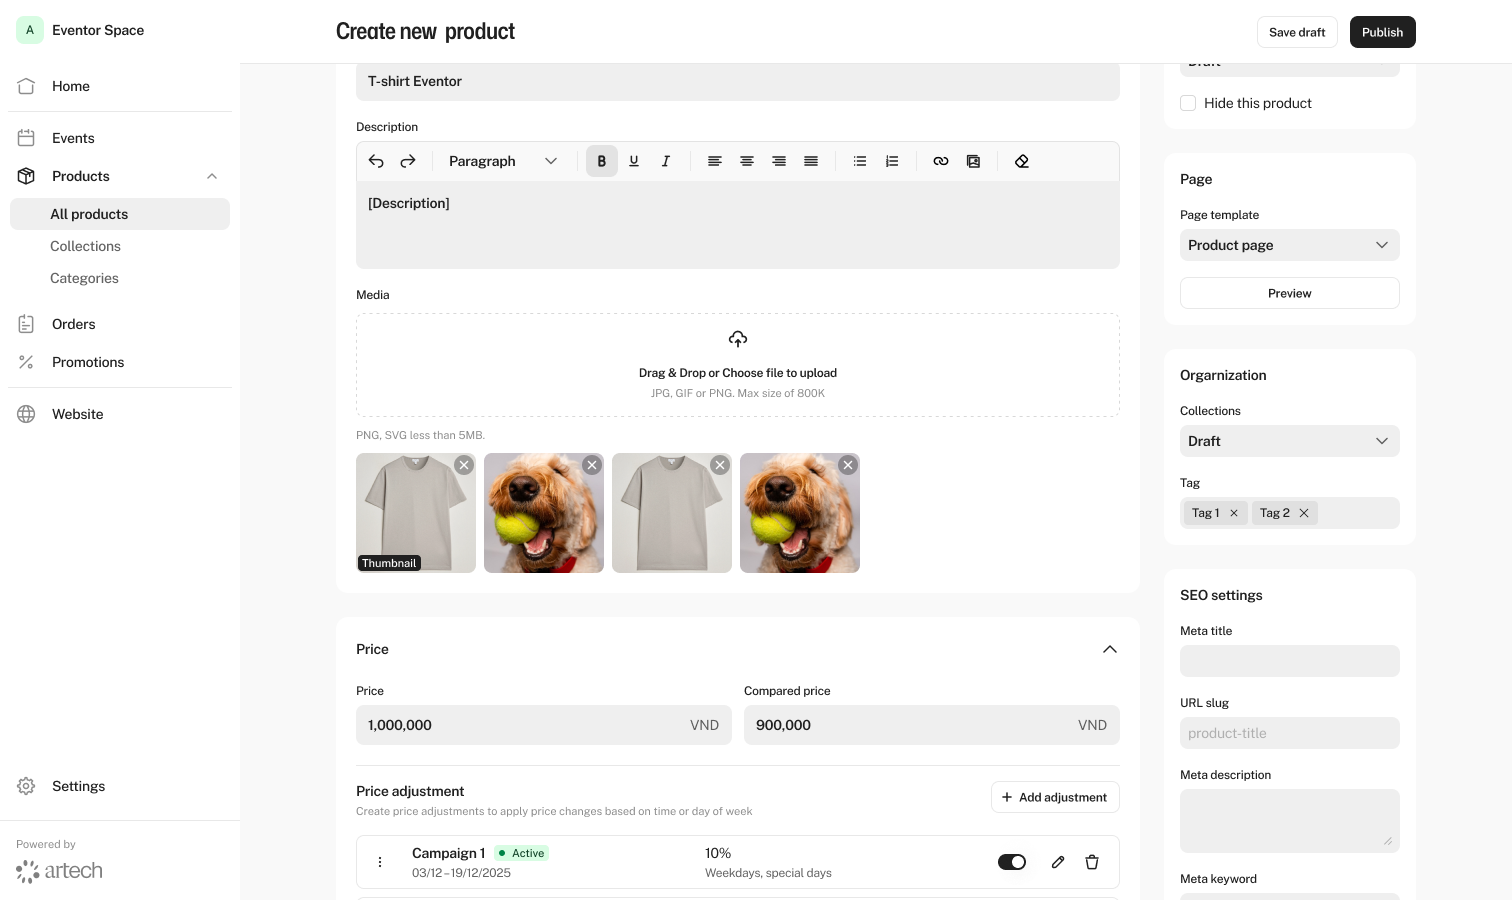
Task: Insert a numbered list in description
Action: coord(892,161)
